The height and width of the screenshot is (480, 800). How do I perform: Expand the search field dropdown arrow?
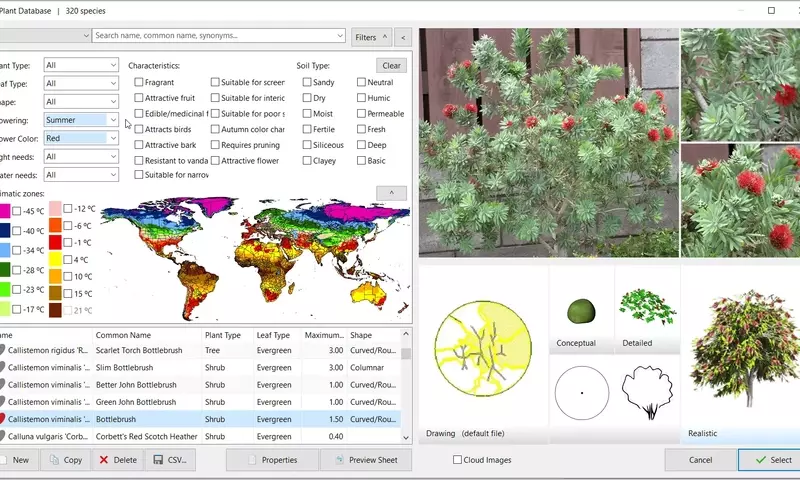pyautogui.click(x=340, y=36)
